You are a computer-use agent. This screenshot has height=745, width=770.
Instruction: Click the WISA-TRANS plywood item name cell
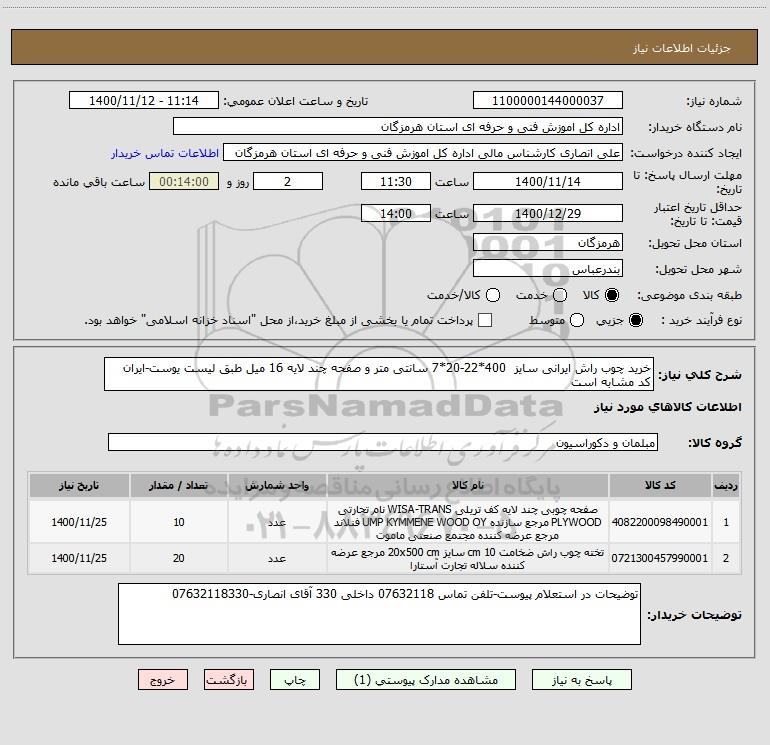468,522
